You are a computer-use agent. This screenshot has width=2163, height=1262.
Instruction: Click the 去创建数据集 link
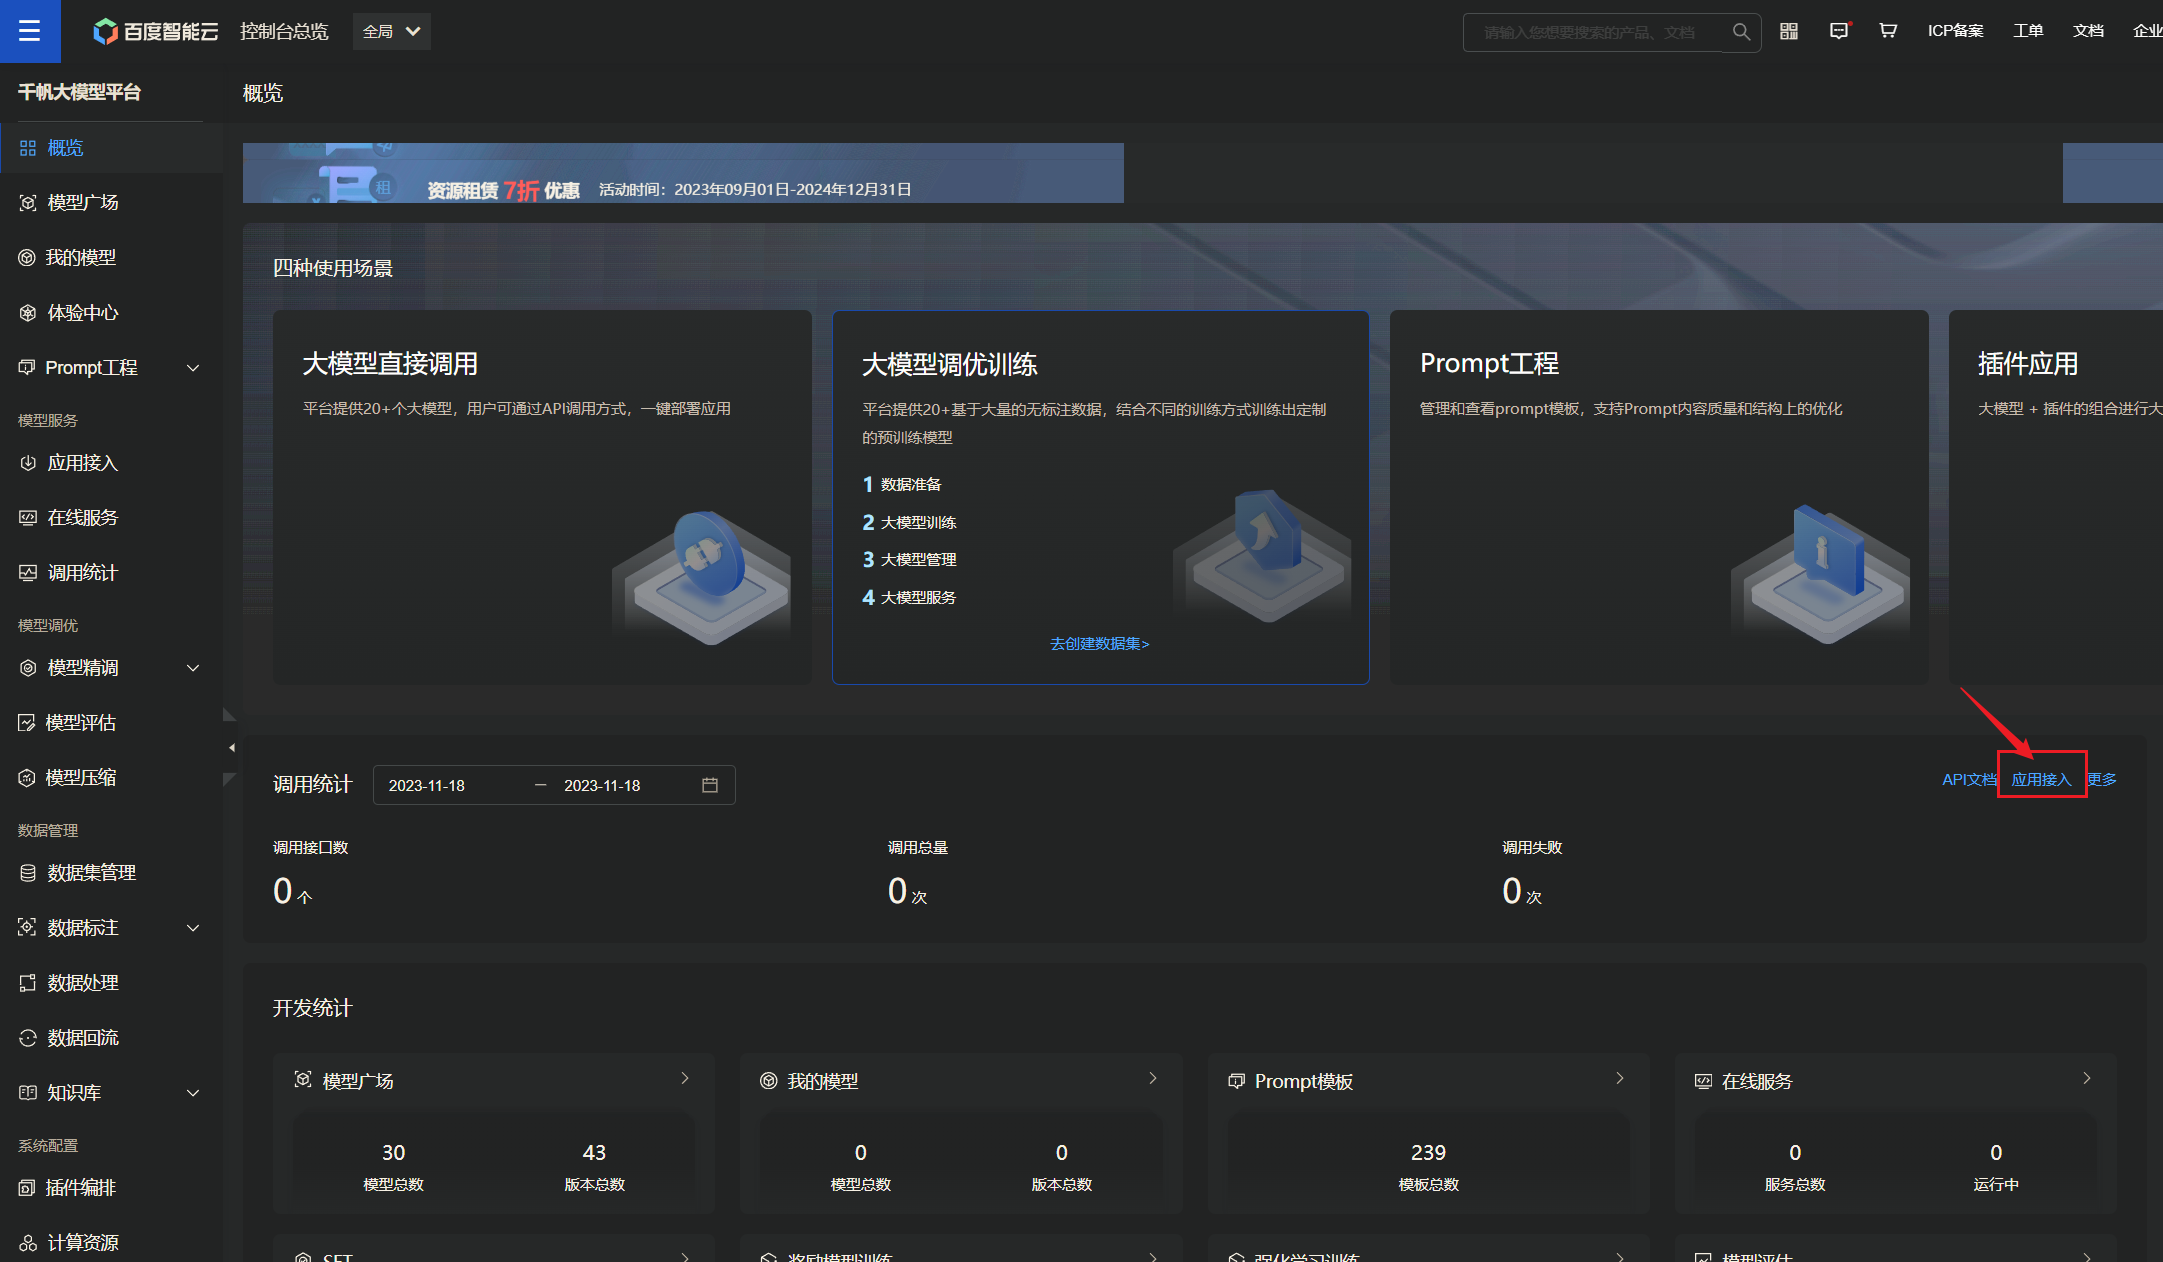(1100, 644)
